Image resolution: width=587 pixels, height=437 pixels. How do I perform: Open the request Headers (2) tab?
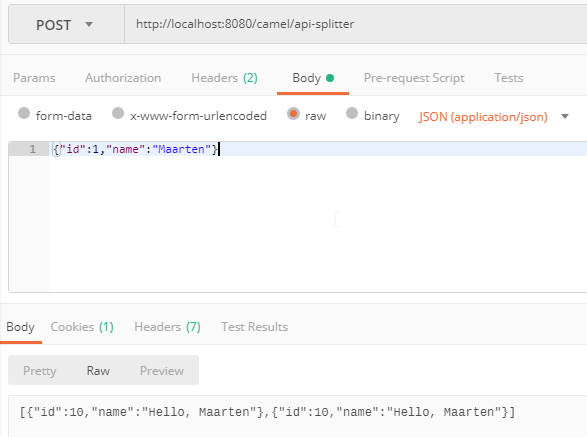[x=224, y=78]
